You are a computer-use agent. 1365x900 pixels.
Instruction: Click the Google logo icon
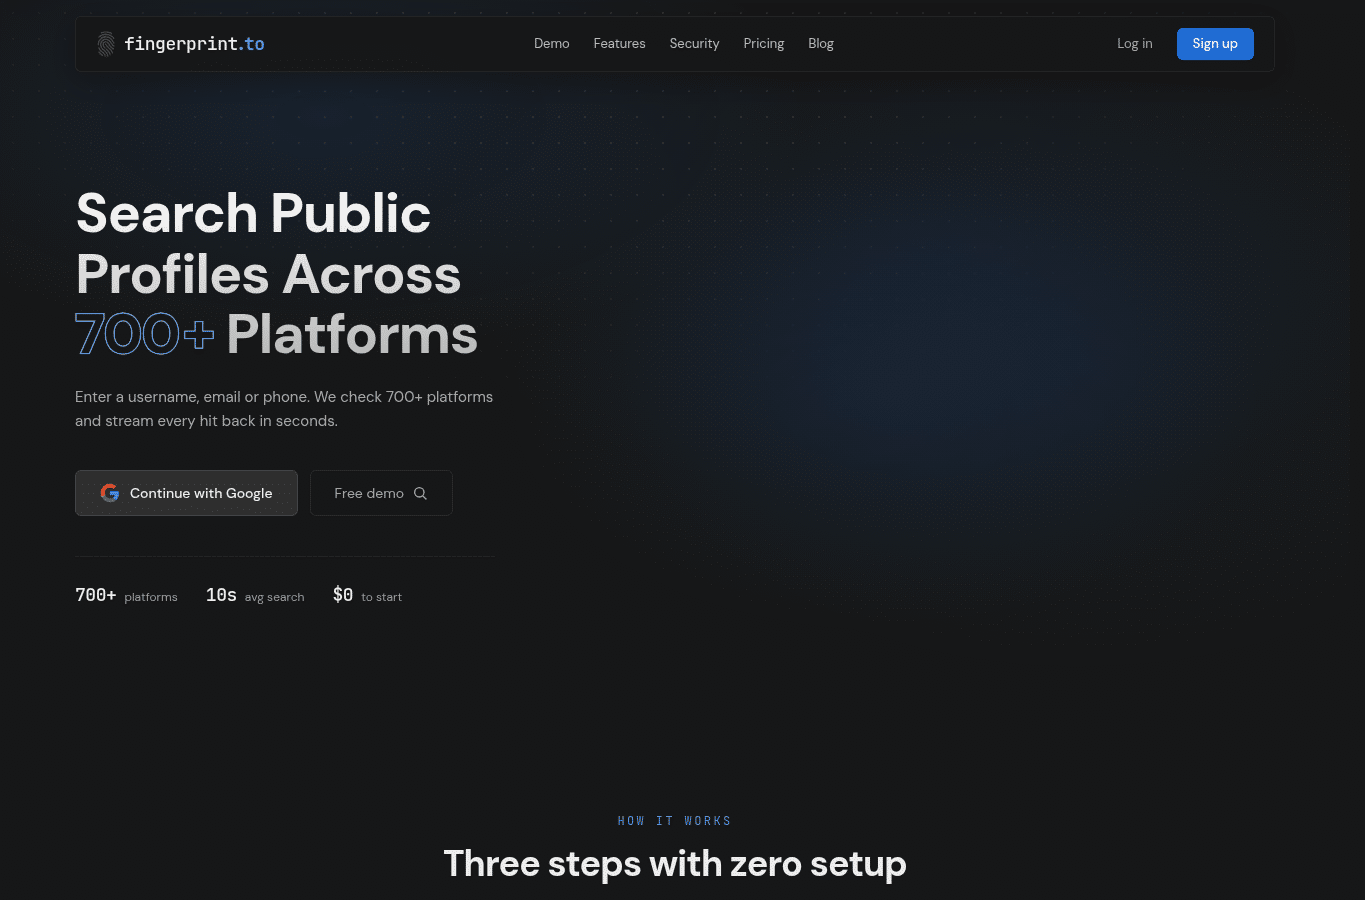[x=110, y=493]
